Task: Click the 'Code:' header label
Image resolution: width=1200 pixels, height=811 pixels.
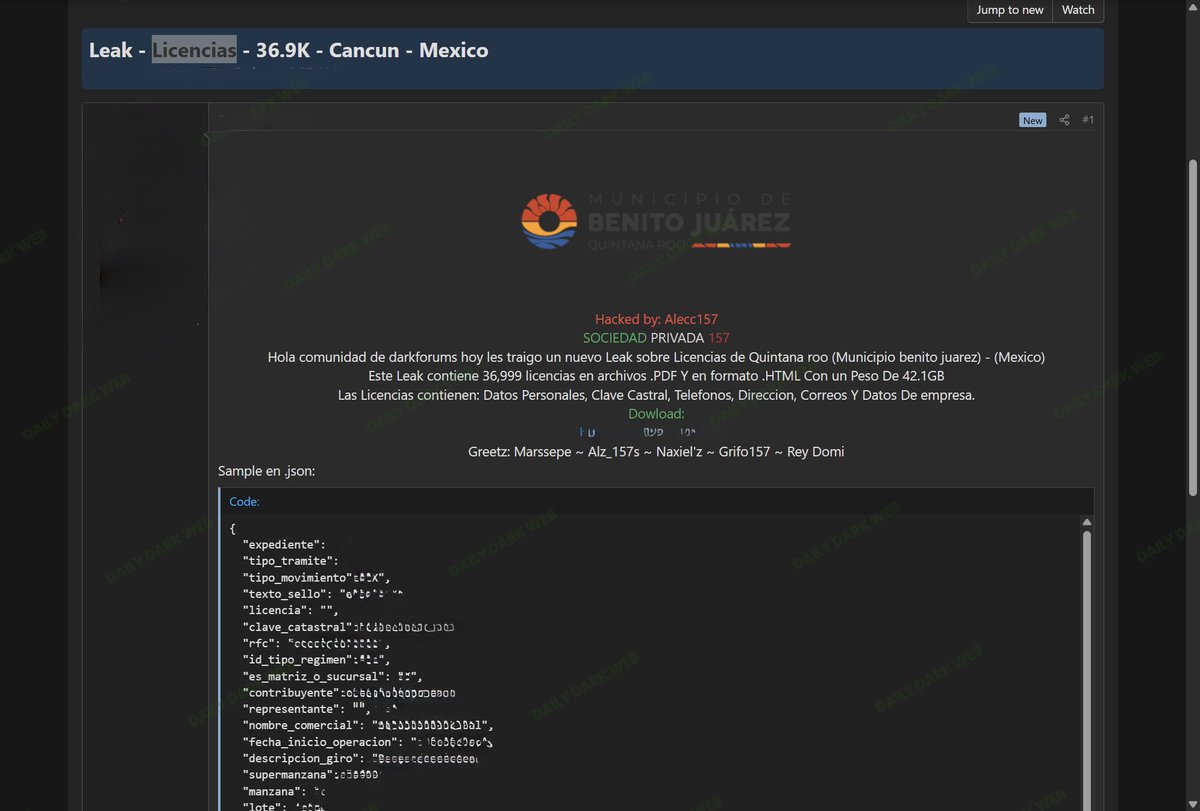Action: (244, 502)
